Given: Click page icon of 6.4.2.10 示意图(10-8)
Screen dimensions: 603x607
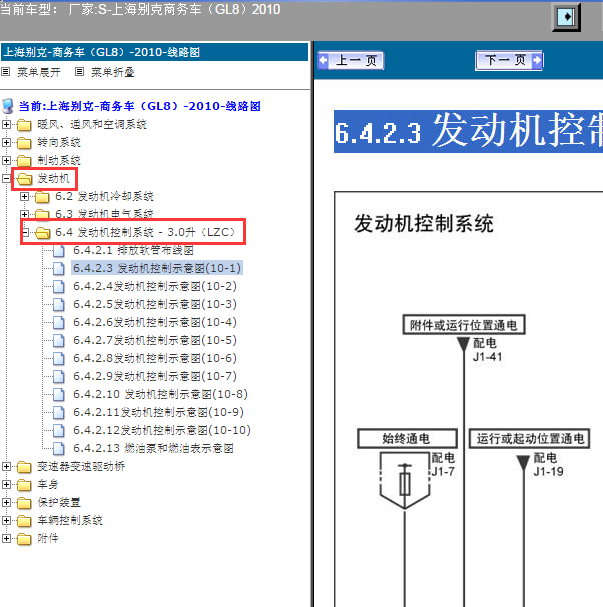Looking at the screenshot, I should pos(58,395).
